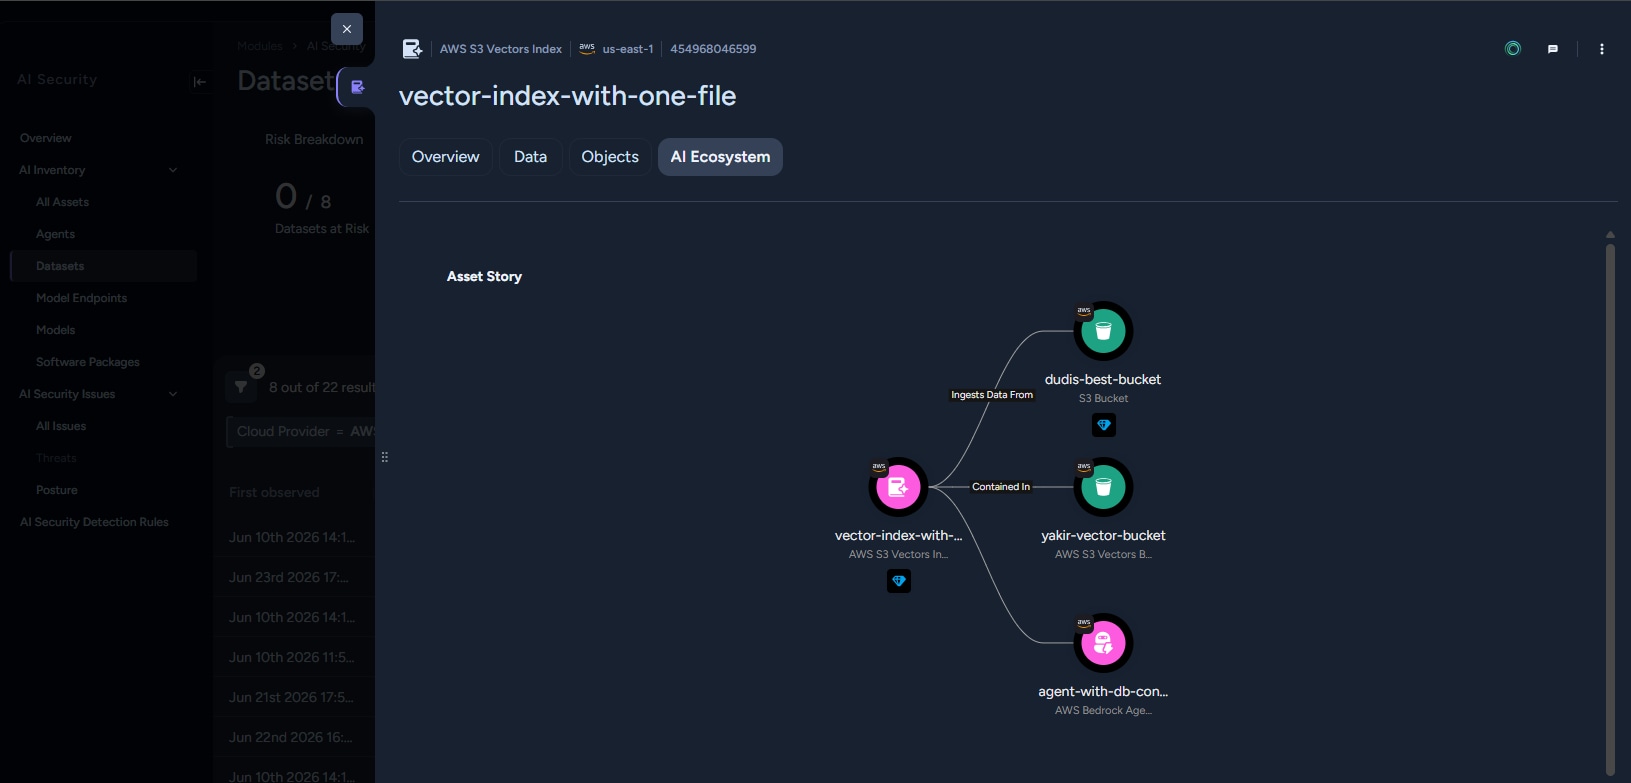
Task: Select the dudis-best-bucket node icon
Action: pos(1103,331)
